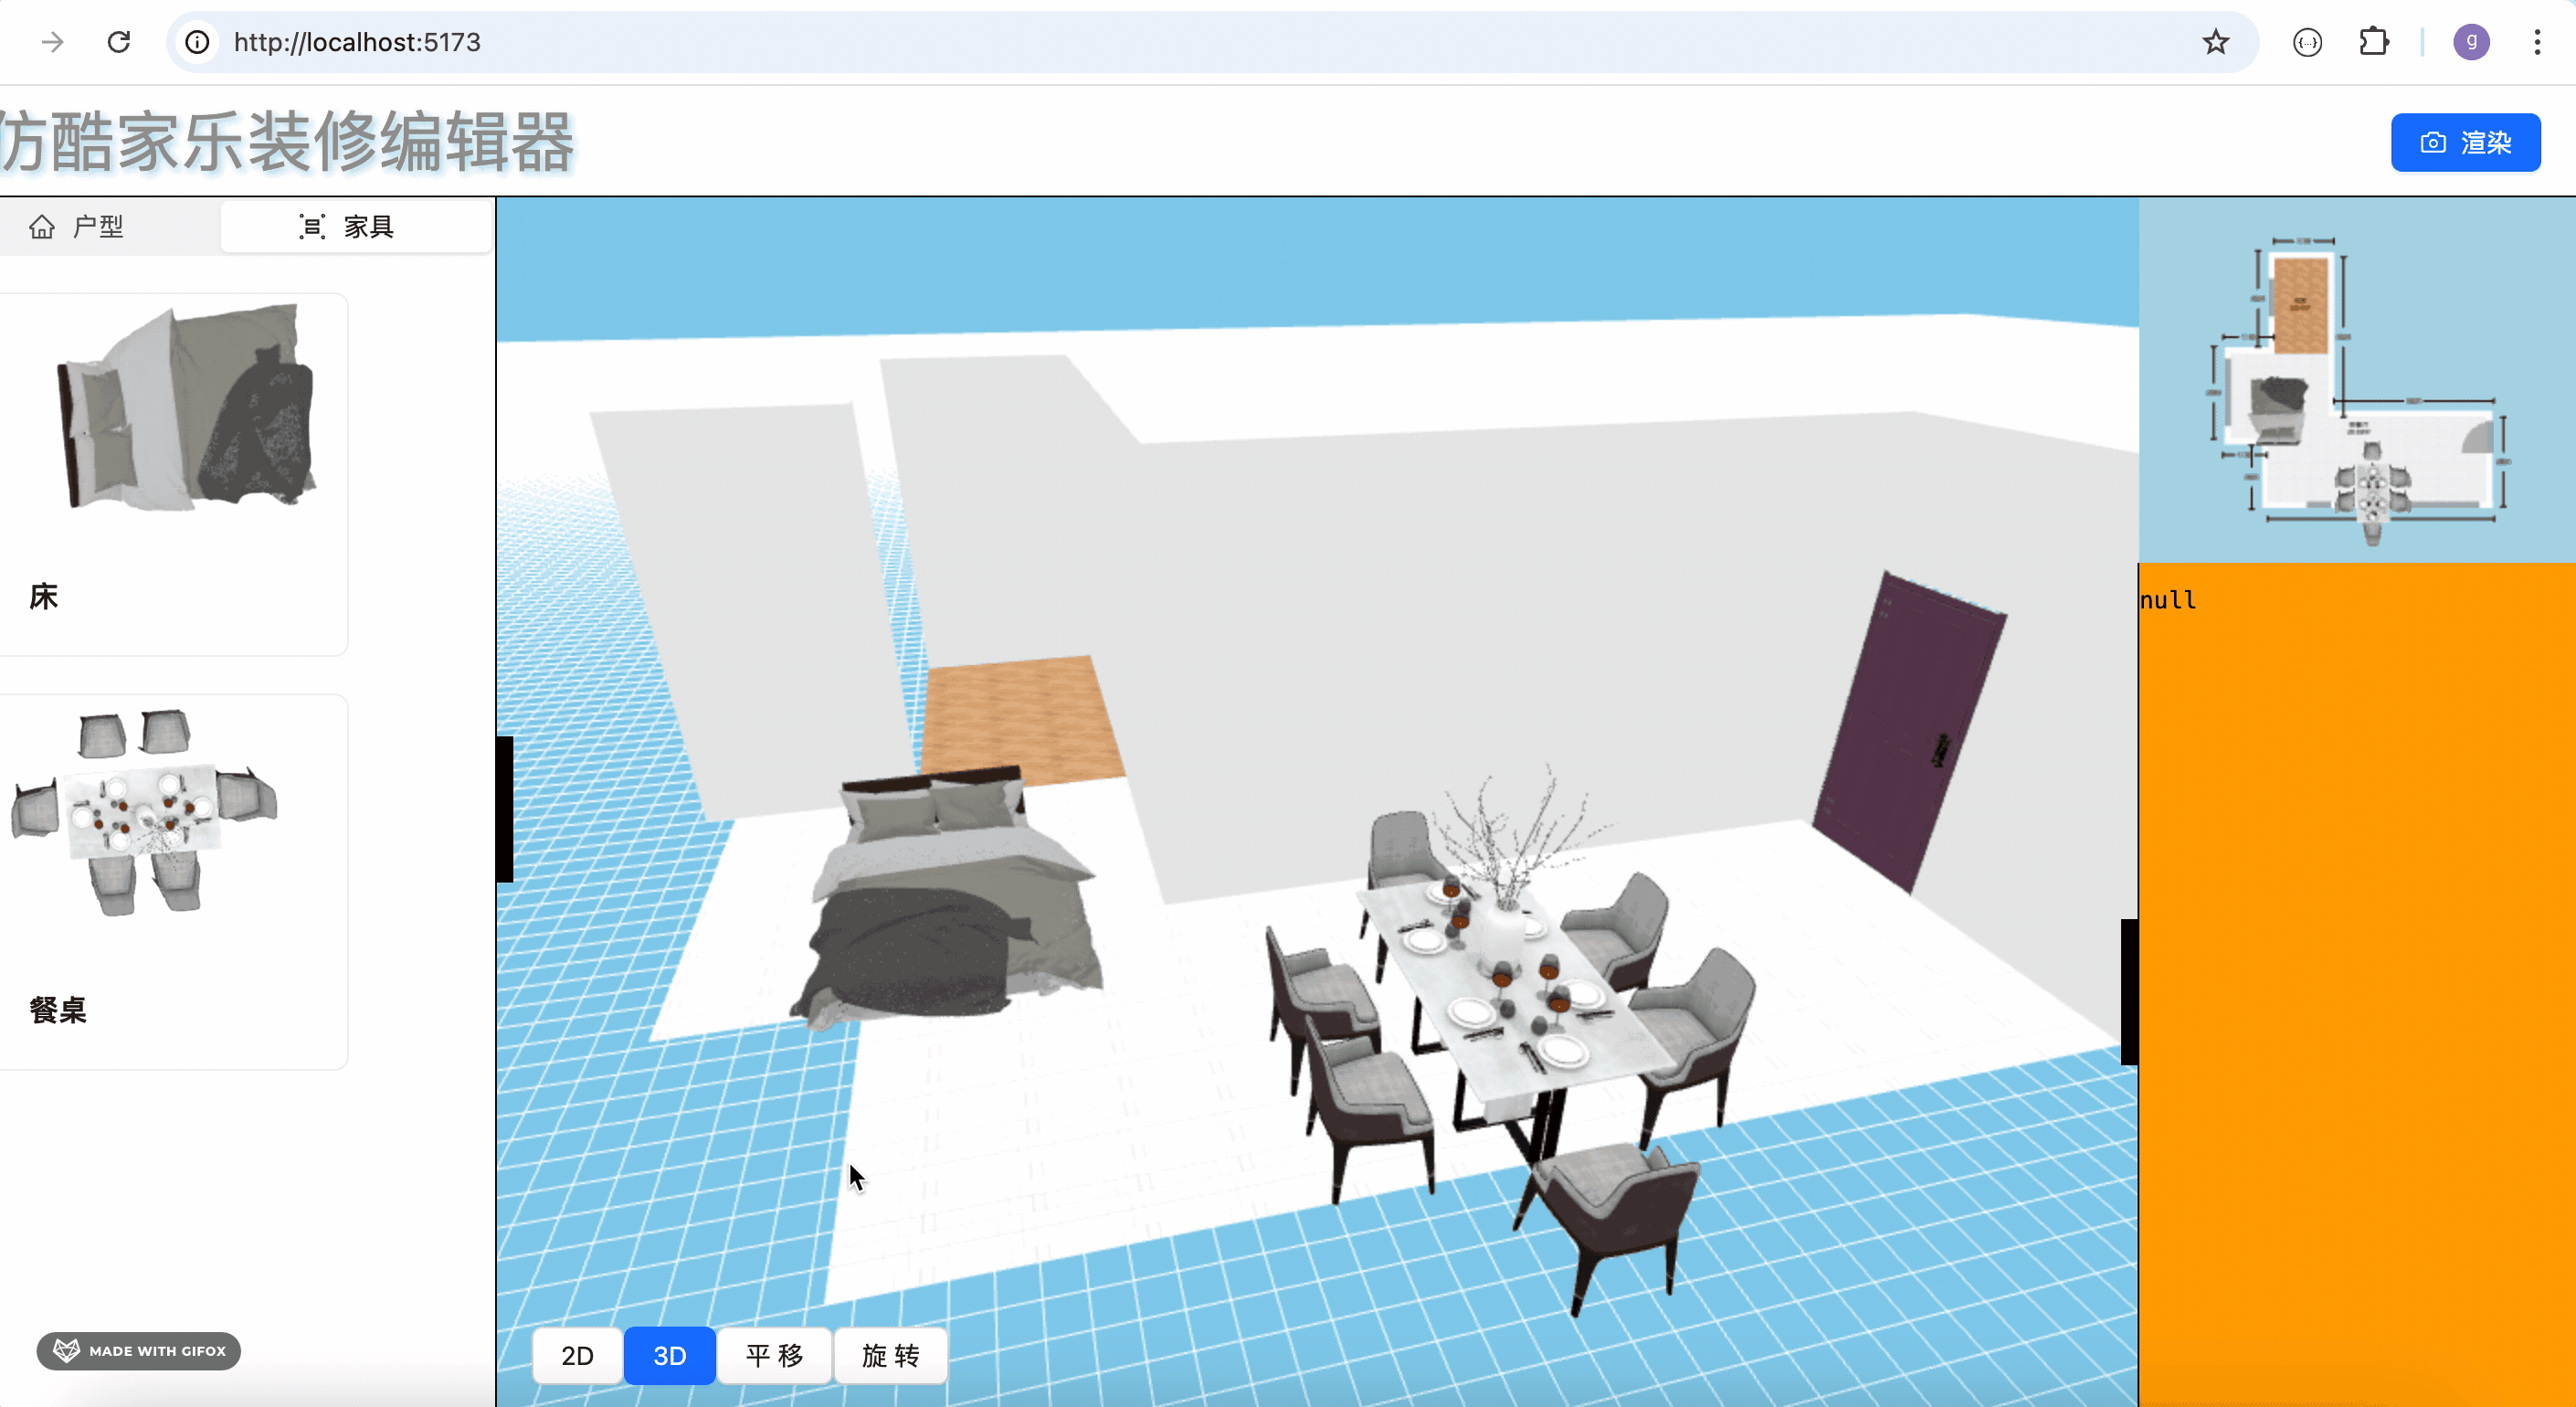Activate the 旋转 rotate mode

coord(890,1355)
